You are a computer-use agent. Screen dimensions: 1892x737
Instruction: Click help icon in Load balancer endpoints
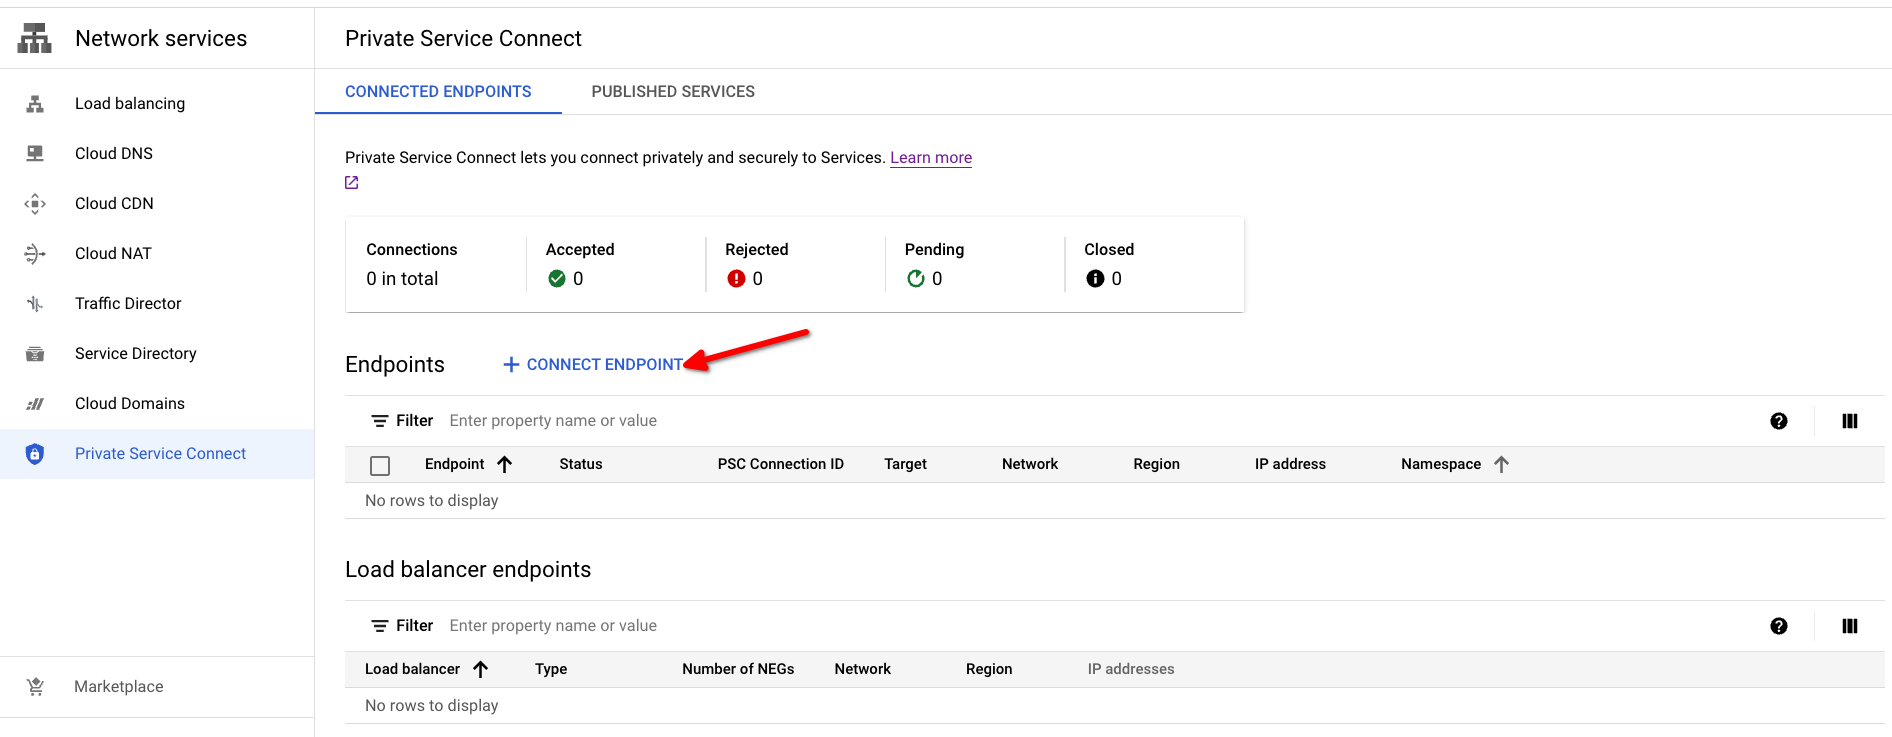[x=1778, y=626]
